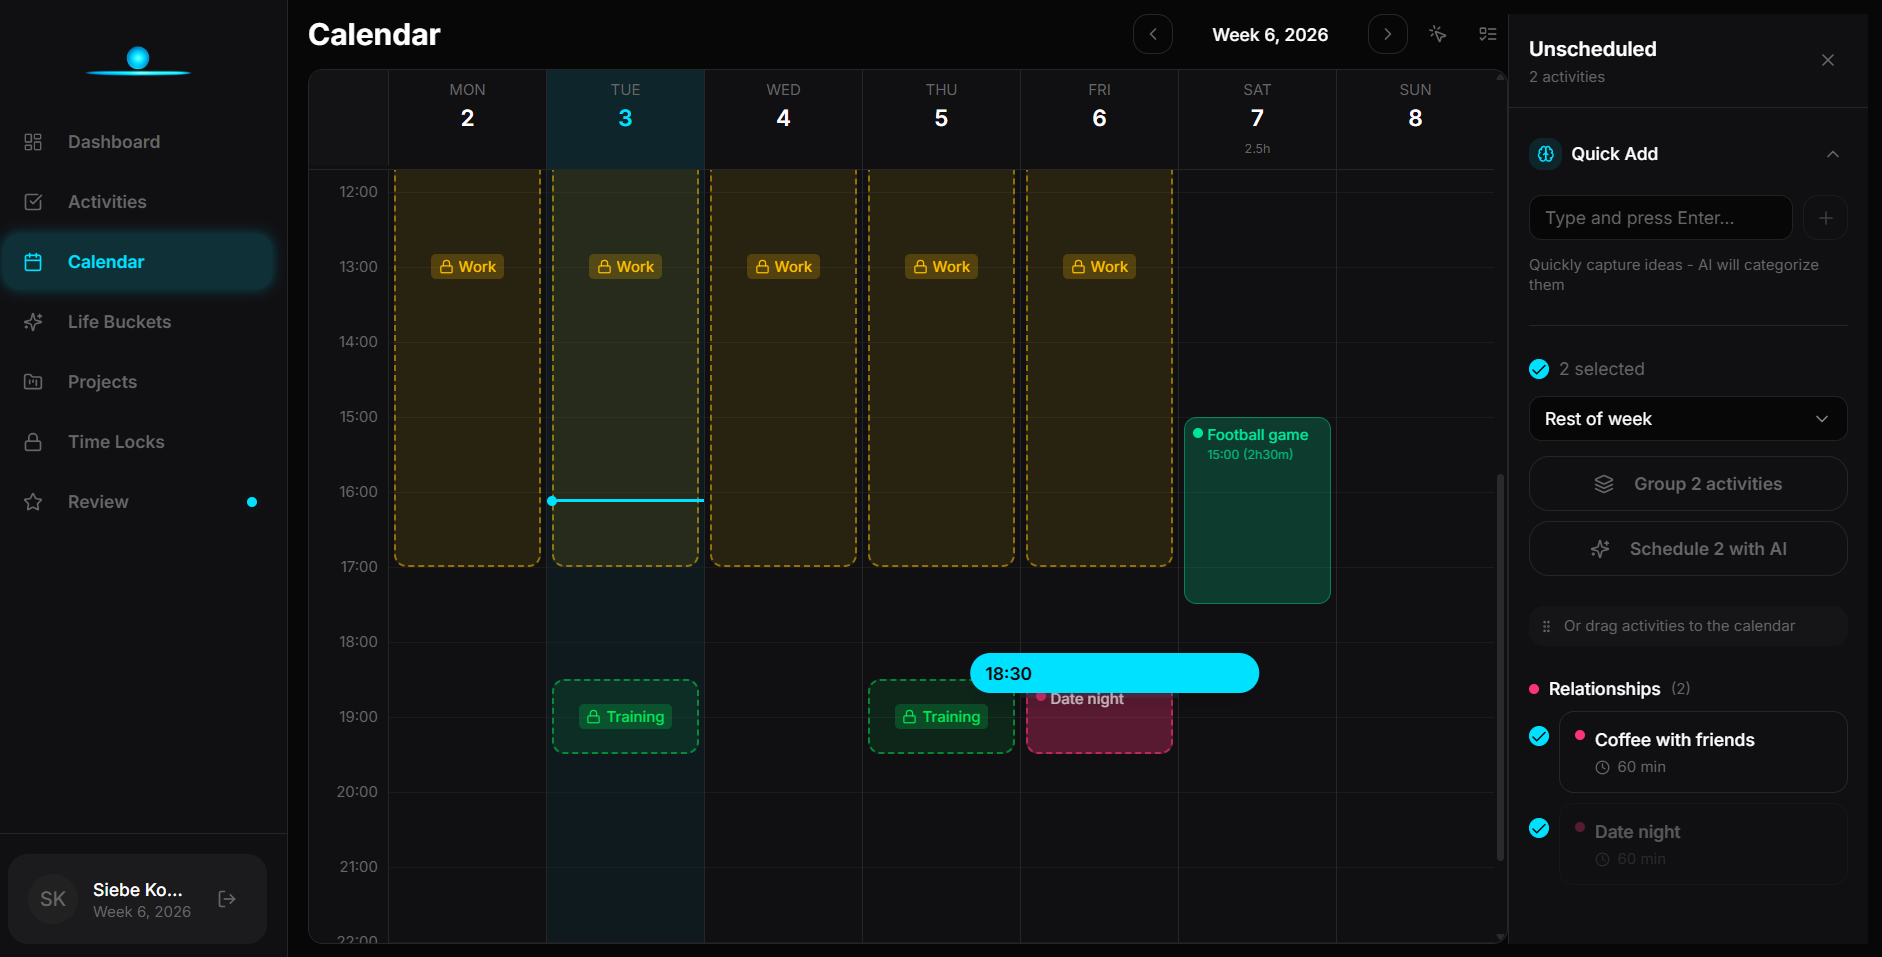Open the task list icon beside the AI icon
This screenshot has width=1882, height=957.
[1487, 33]
